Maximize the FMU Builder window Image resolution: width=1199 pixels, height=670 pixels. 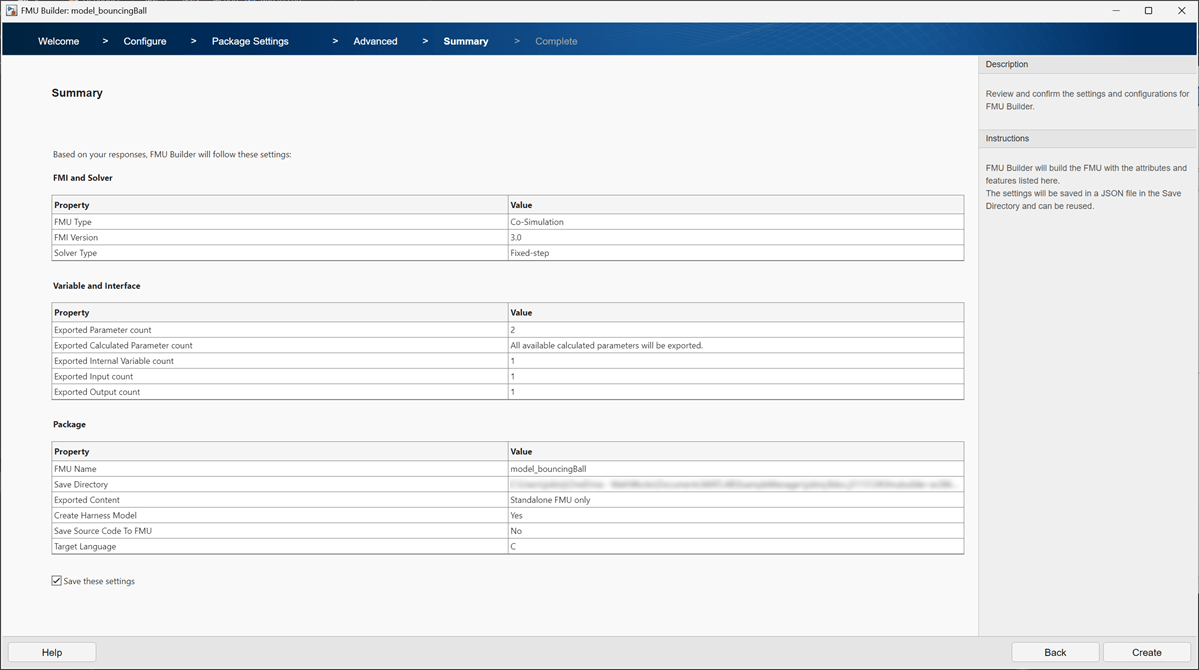click(1148, 10)
